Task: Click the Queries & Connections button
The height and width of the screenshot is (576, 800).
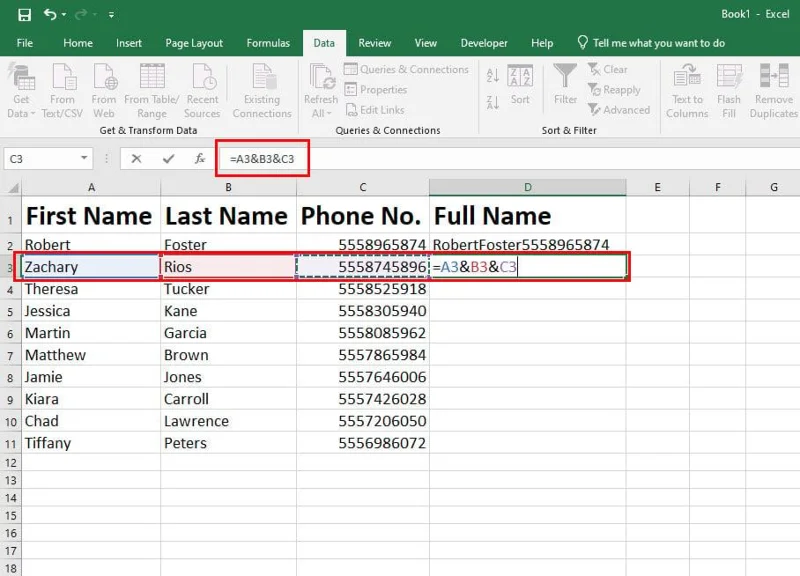Action: tap(406, 69)
